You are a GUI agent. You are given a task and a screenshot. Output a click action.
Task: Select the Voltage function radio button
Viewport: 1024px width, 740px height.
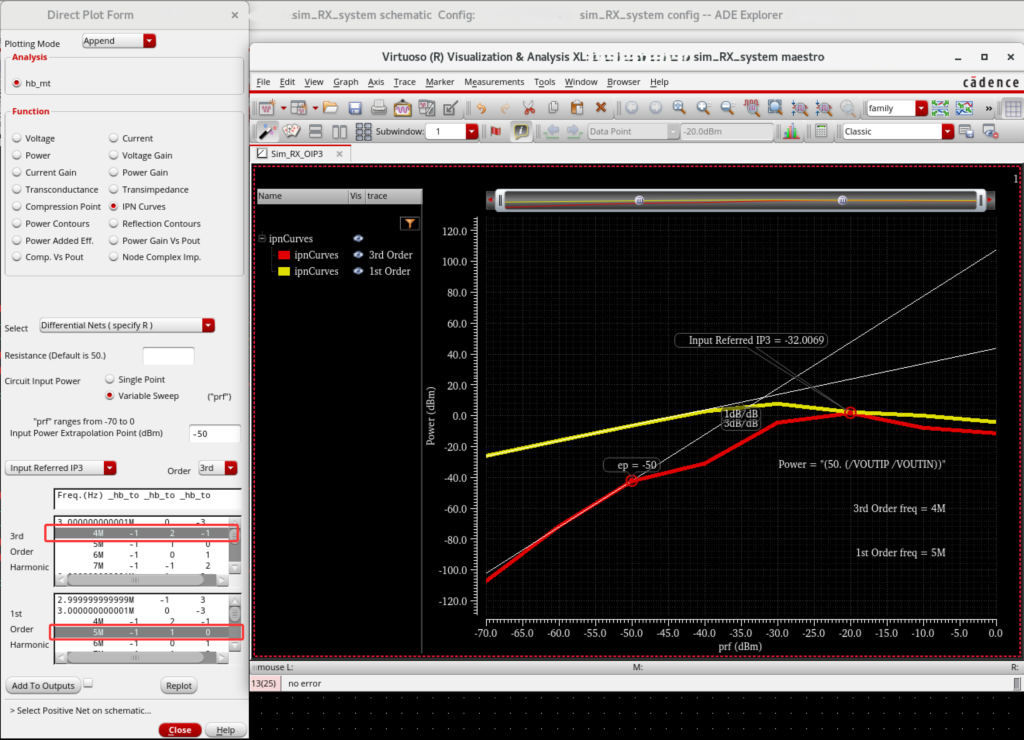pyautogui.click(x=17, y=138)
